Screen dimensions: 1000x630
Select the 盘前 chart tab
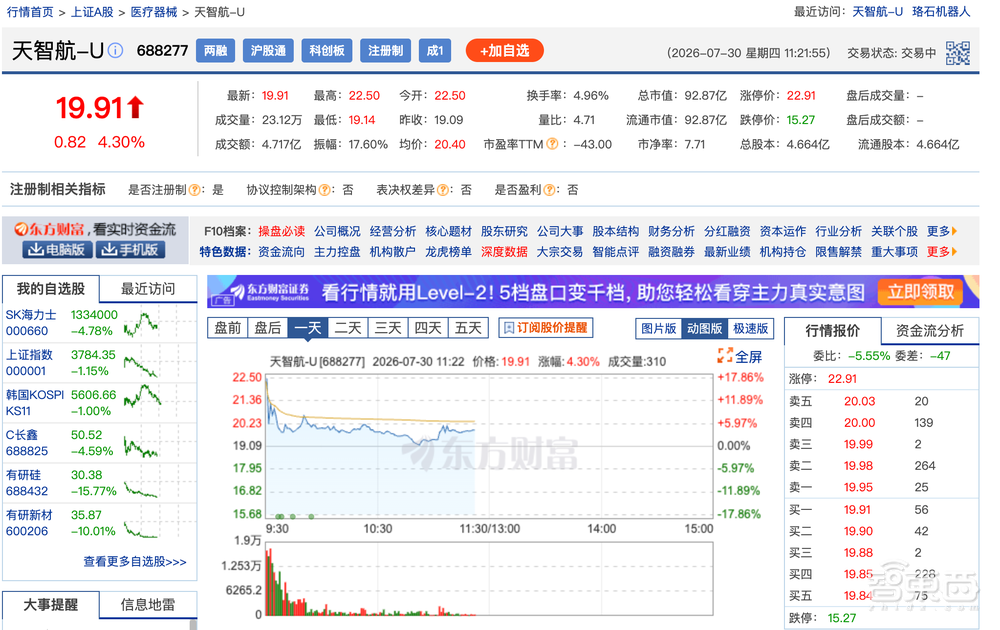tap(228, 328)
